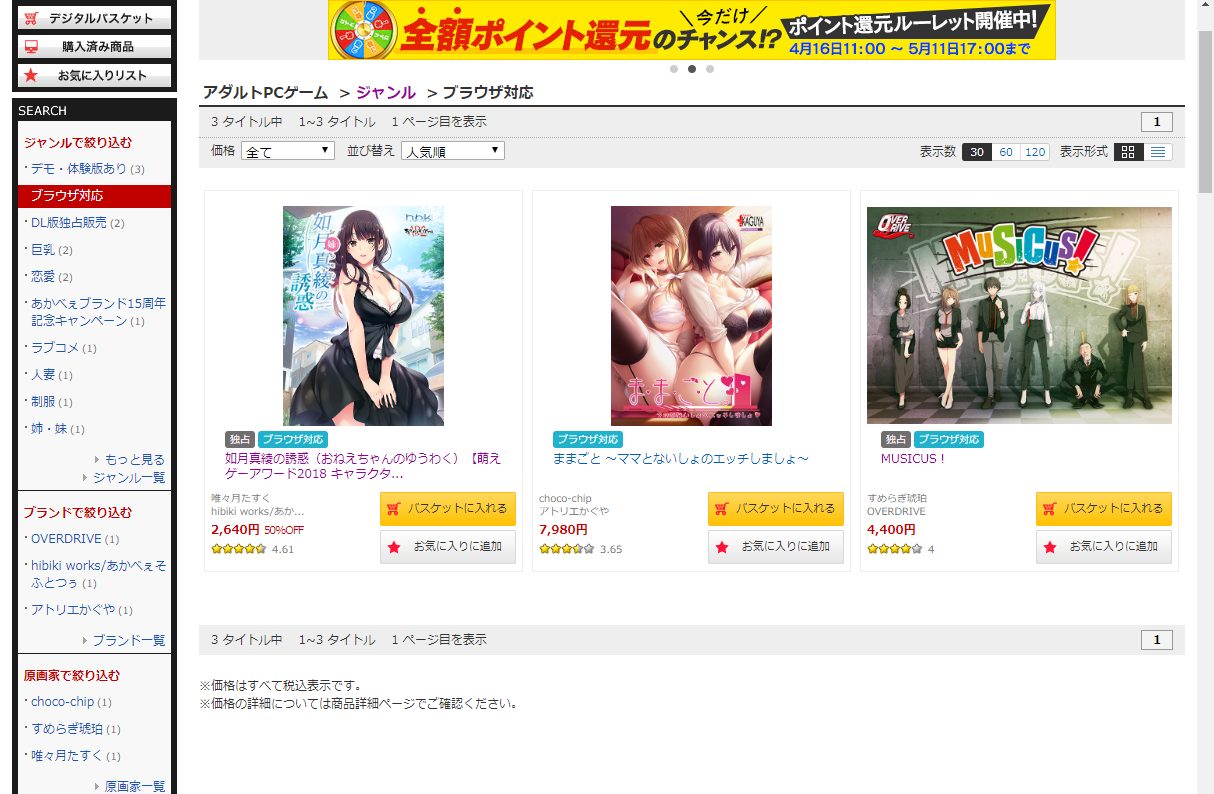The height and width of the screenshot is (794, 1214).
Task: Switch to list view display format
Action: [1158, 152]
